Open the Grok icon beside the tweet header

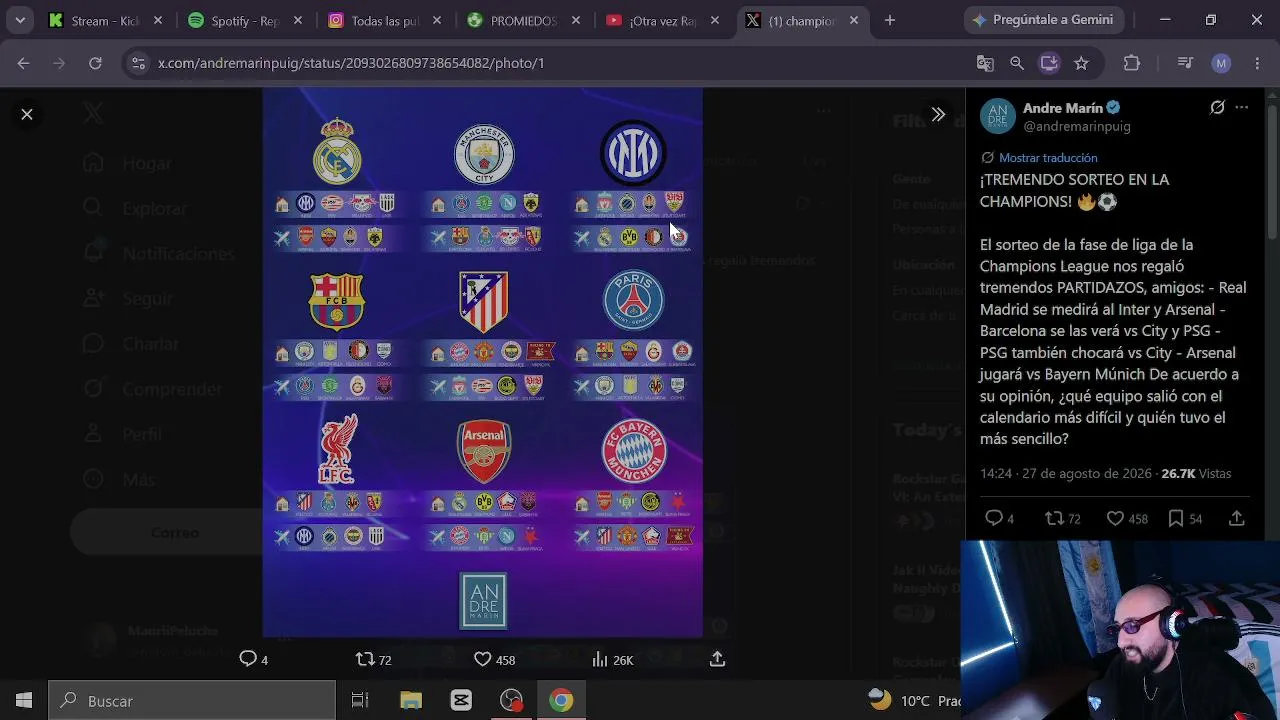tap(1217, 108)
